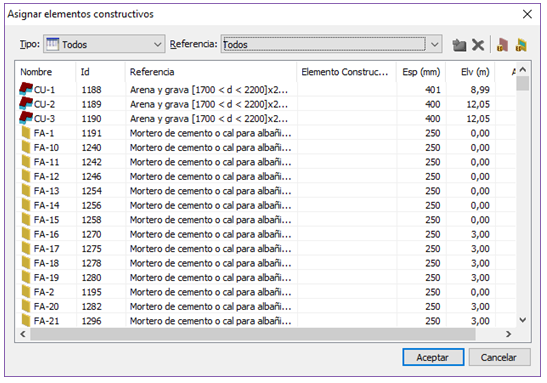Select the row named FA-19
The image size is (547, 383).
click(x=265, y=277)
